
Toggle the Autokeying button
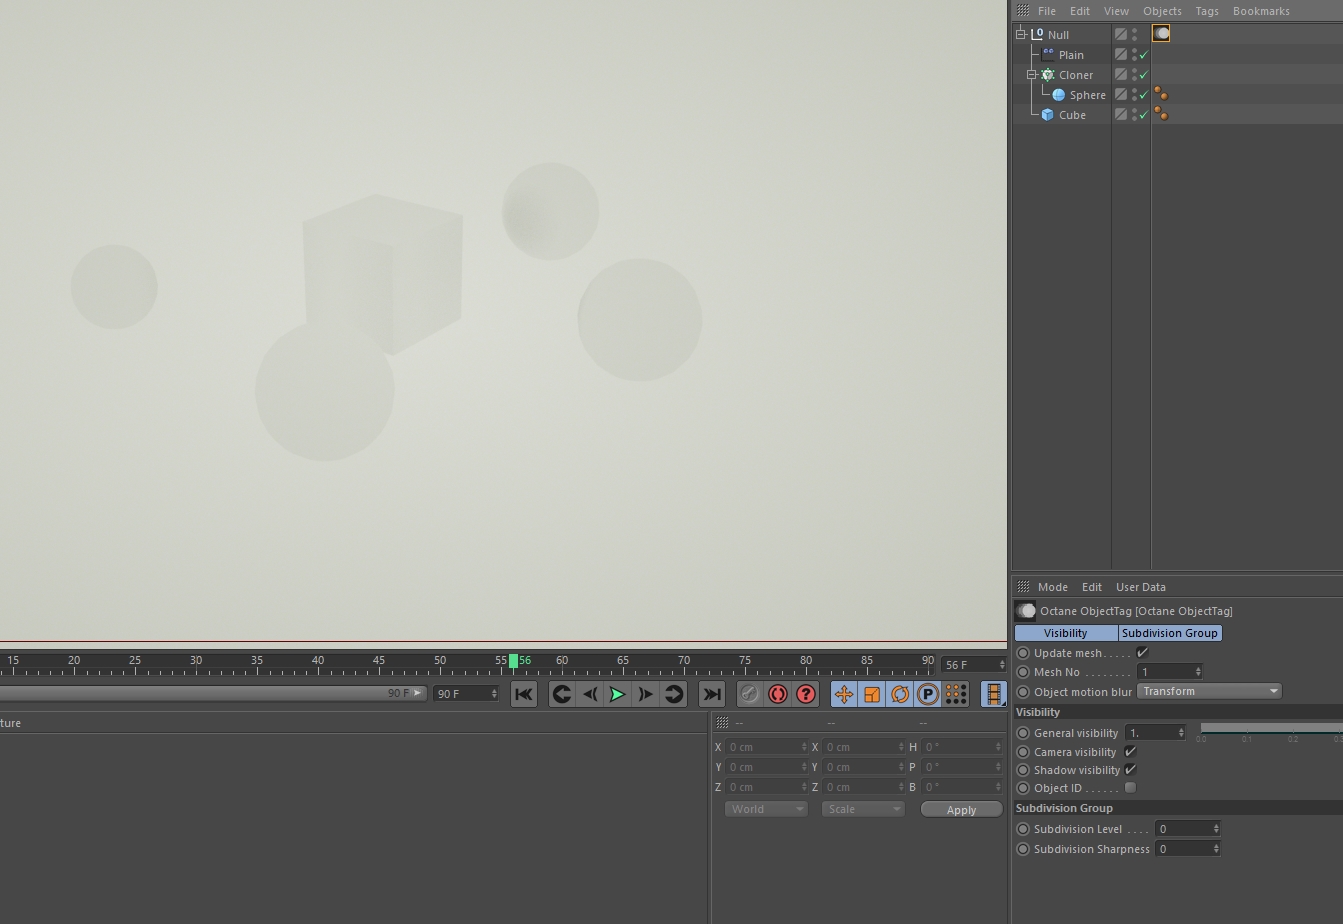pyautogui.click(x=777, y=694)
